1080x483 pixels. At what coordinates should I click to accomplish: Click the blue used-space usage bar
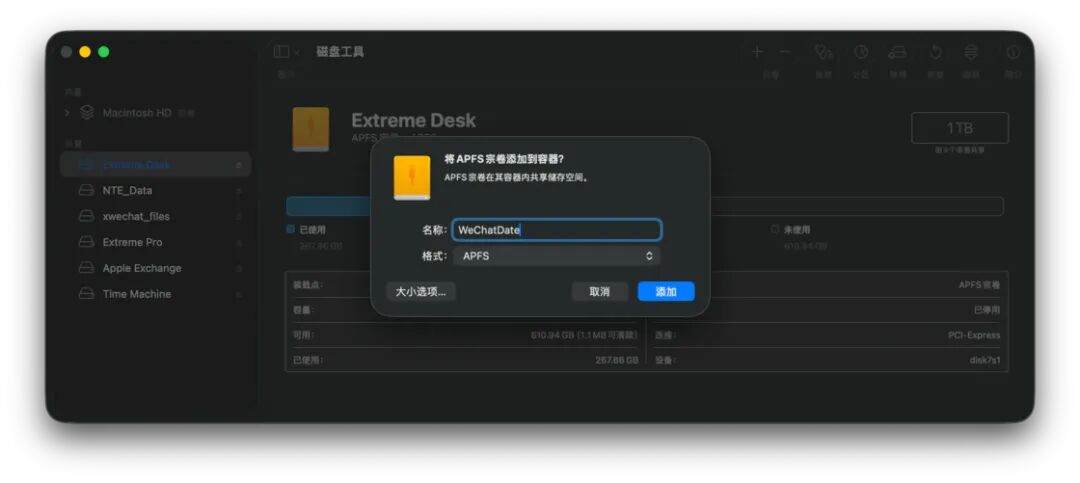coord(329,206)
